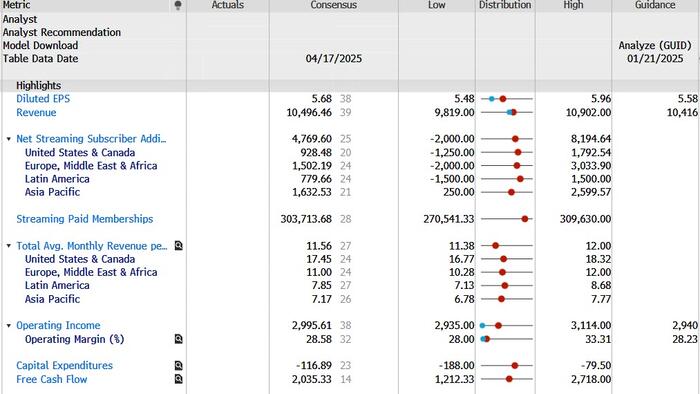The height and width of the screenshot is (394, 700).
Task: Select the Distribution column header
Action: 505,5
